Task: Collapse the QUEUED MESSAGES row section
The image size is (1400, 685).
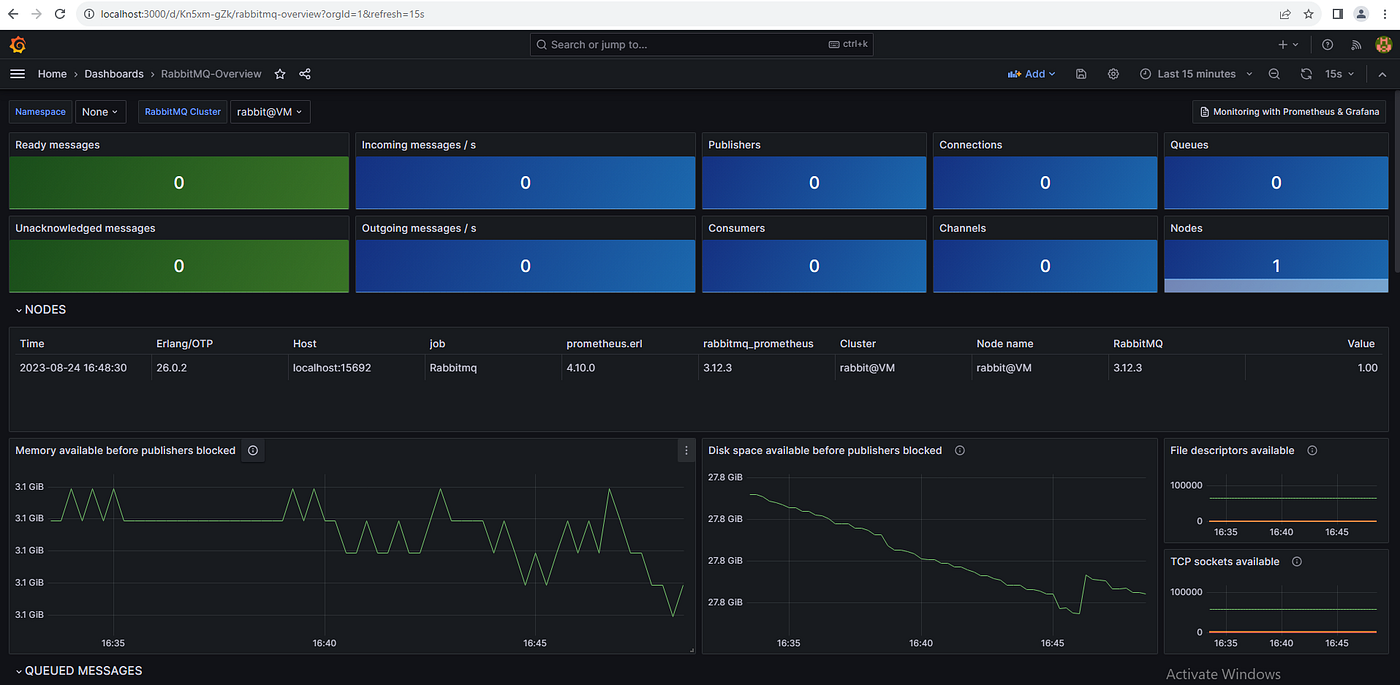Action: [x=79, y=671]
